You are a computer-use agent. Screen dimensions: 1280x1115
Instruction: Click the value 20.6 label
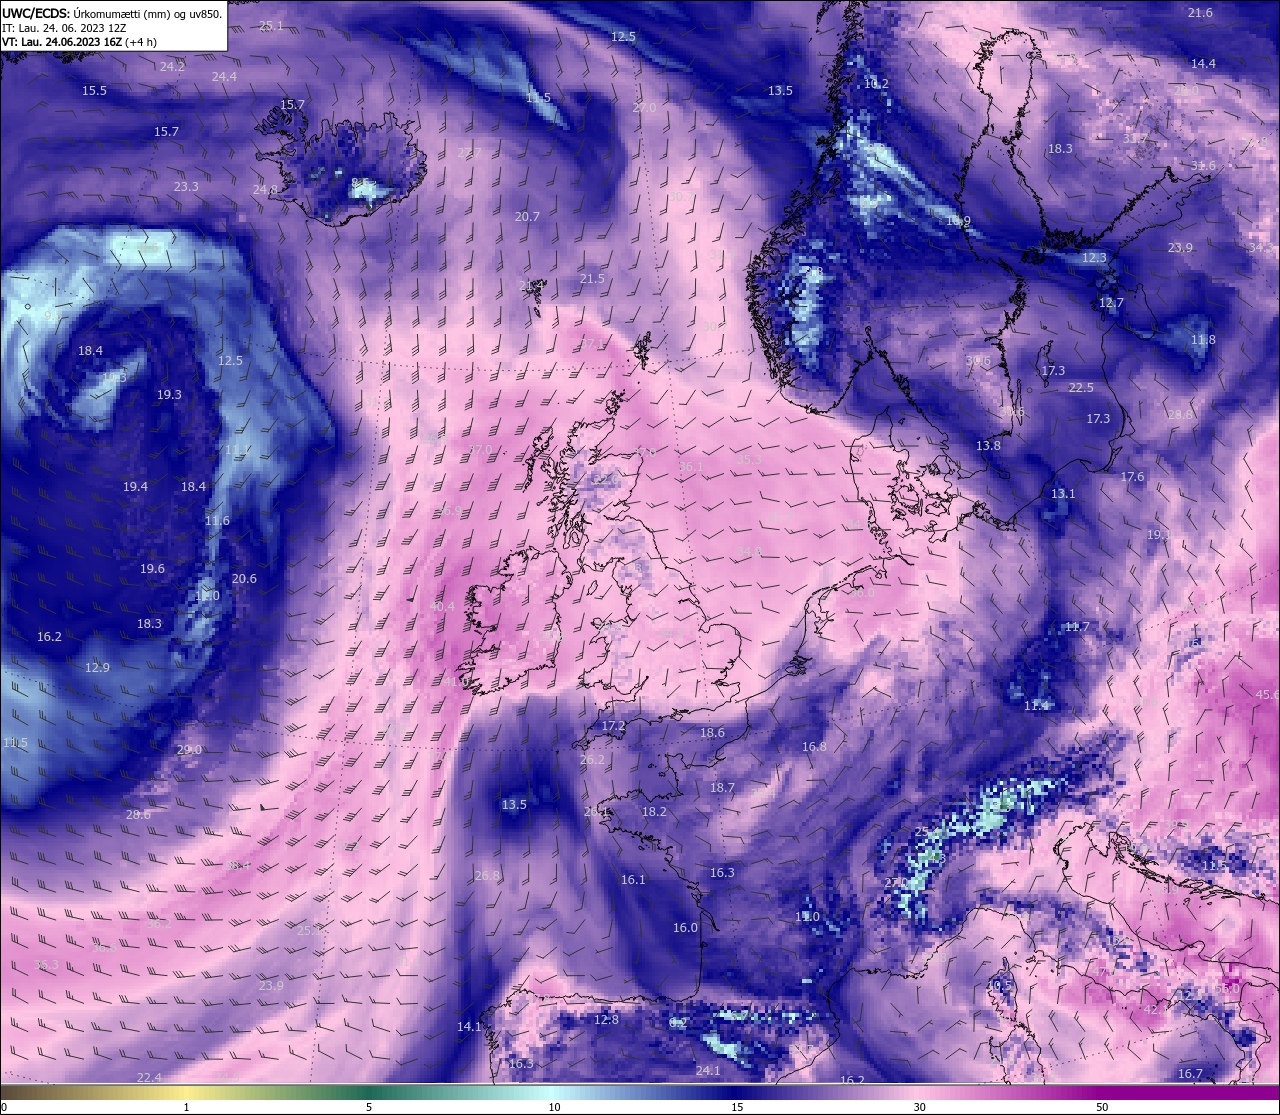[x=244, y=578]
